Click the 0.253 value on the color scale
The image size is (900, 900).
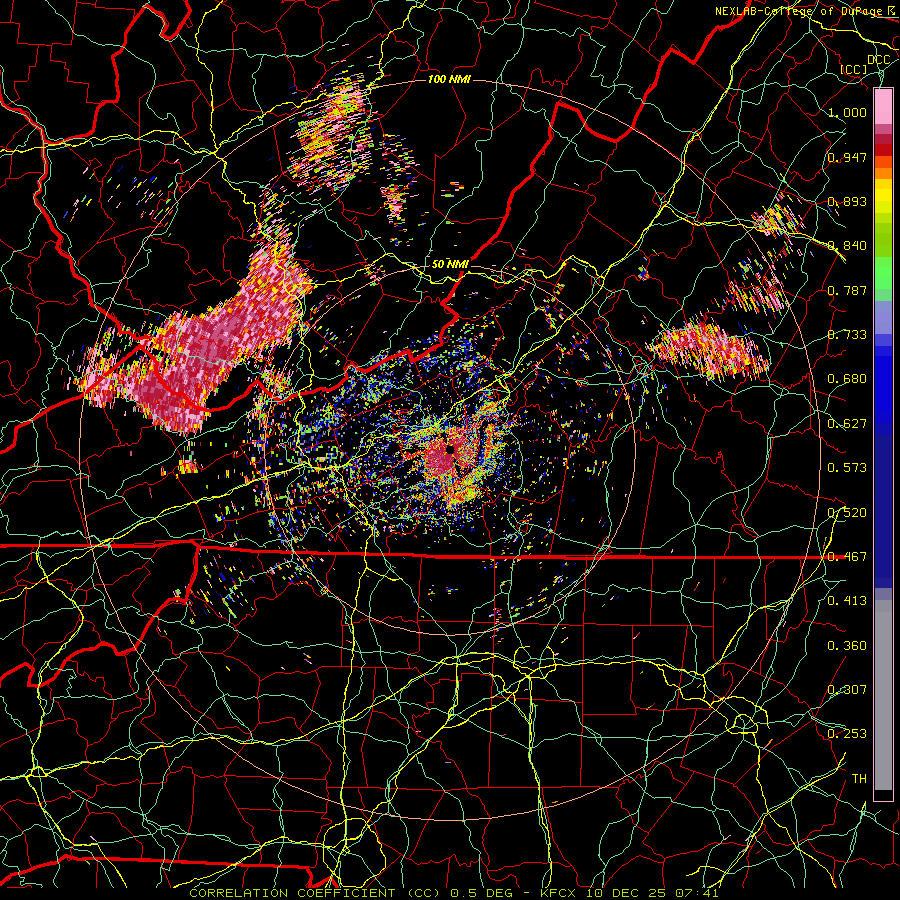click(847, 734)
